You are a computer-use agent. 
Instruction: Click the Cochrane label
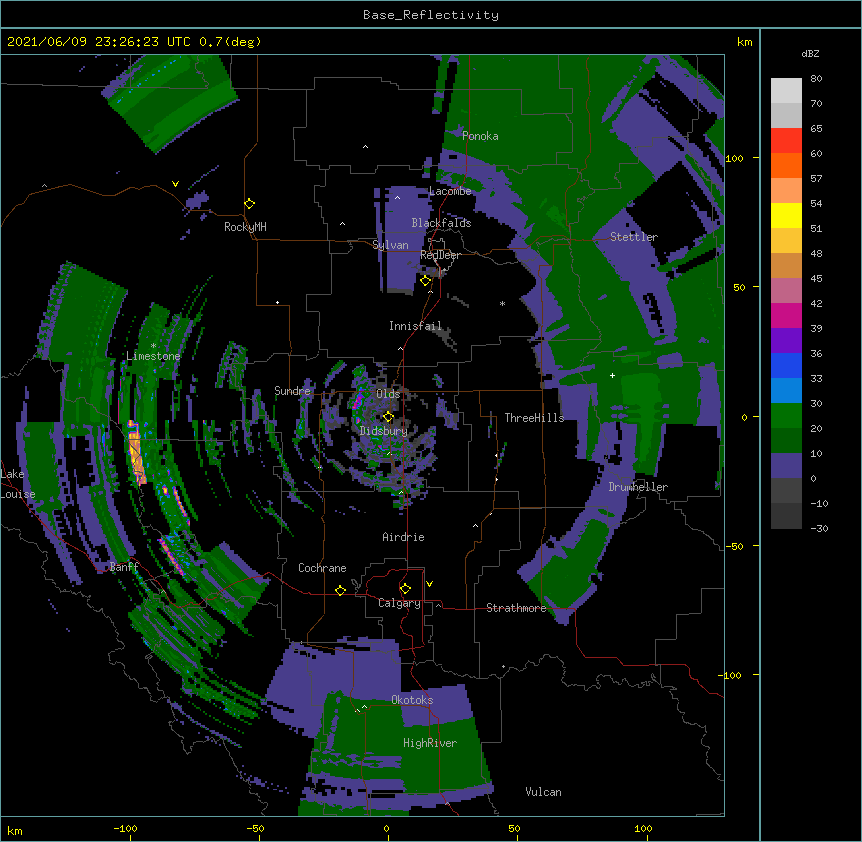[322, 568]
